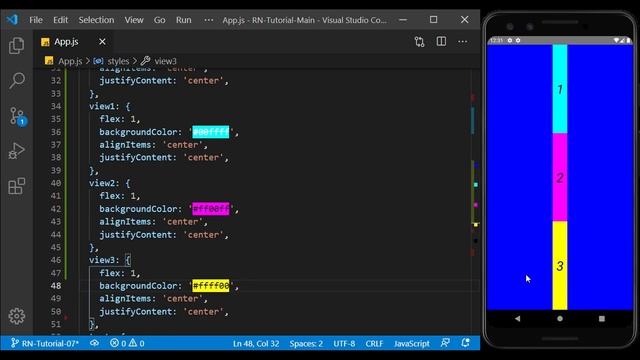Viewport: 640px width, 360px height.
Task: Open Source Control view with badge
Action: pos(17,116)
